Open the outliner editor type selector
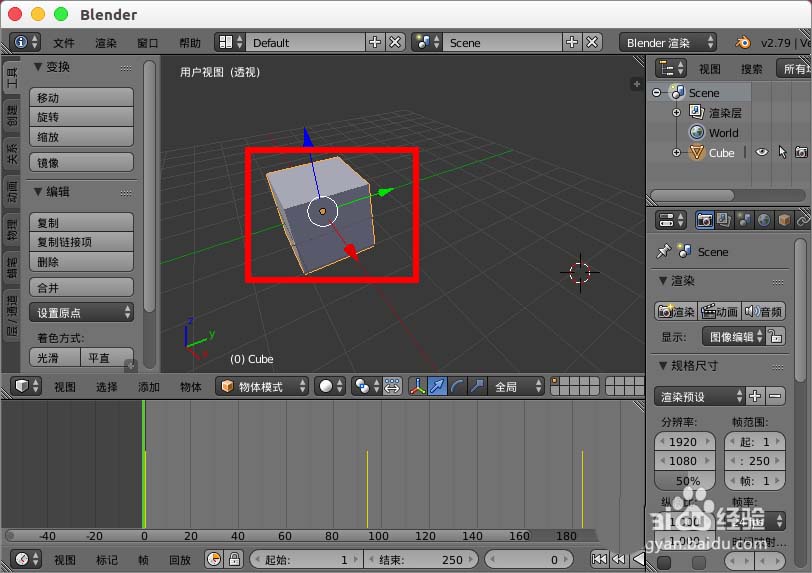The height and width of the screenshot is (573, 812). click(x=671, y=68)
